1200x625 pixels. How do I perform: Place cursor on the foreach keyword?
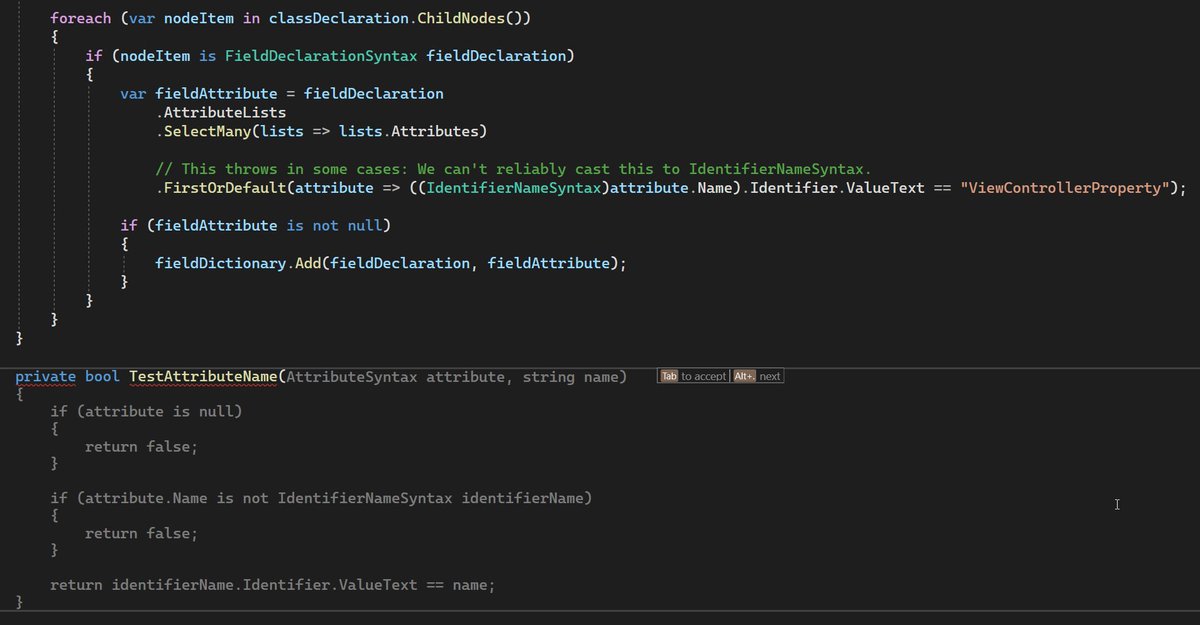(x=81, y=18)
